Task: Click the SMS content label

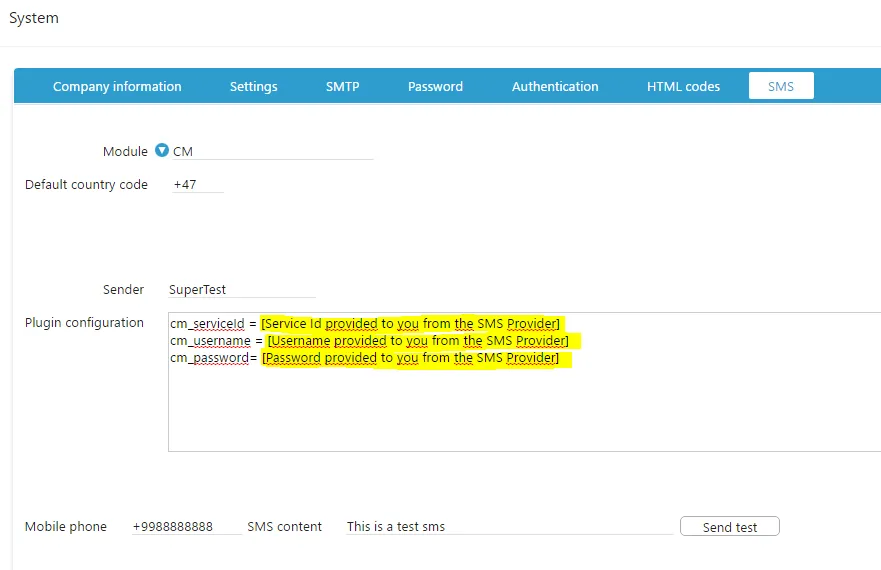Action: (x=284, y=527)
